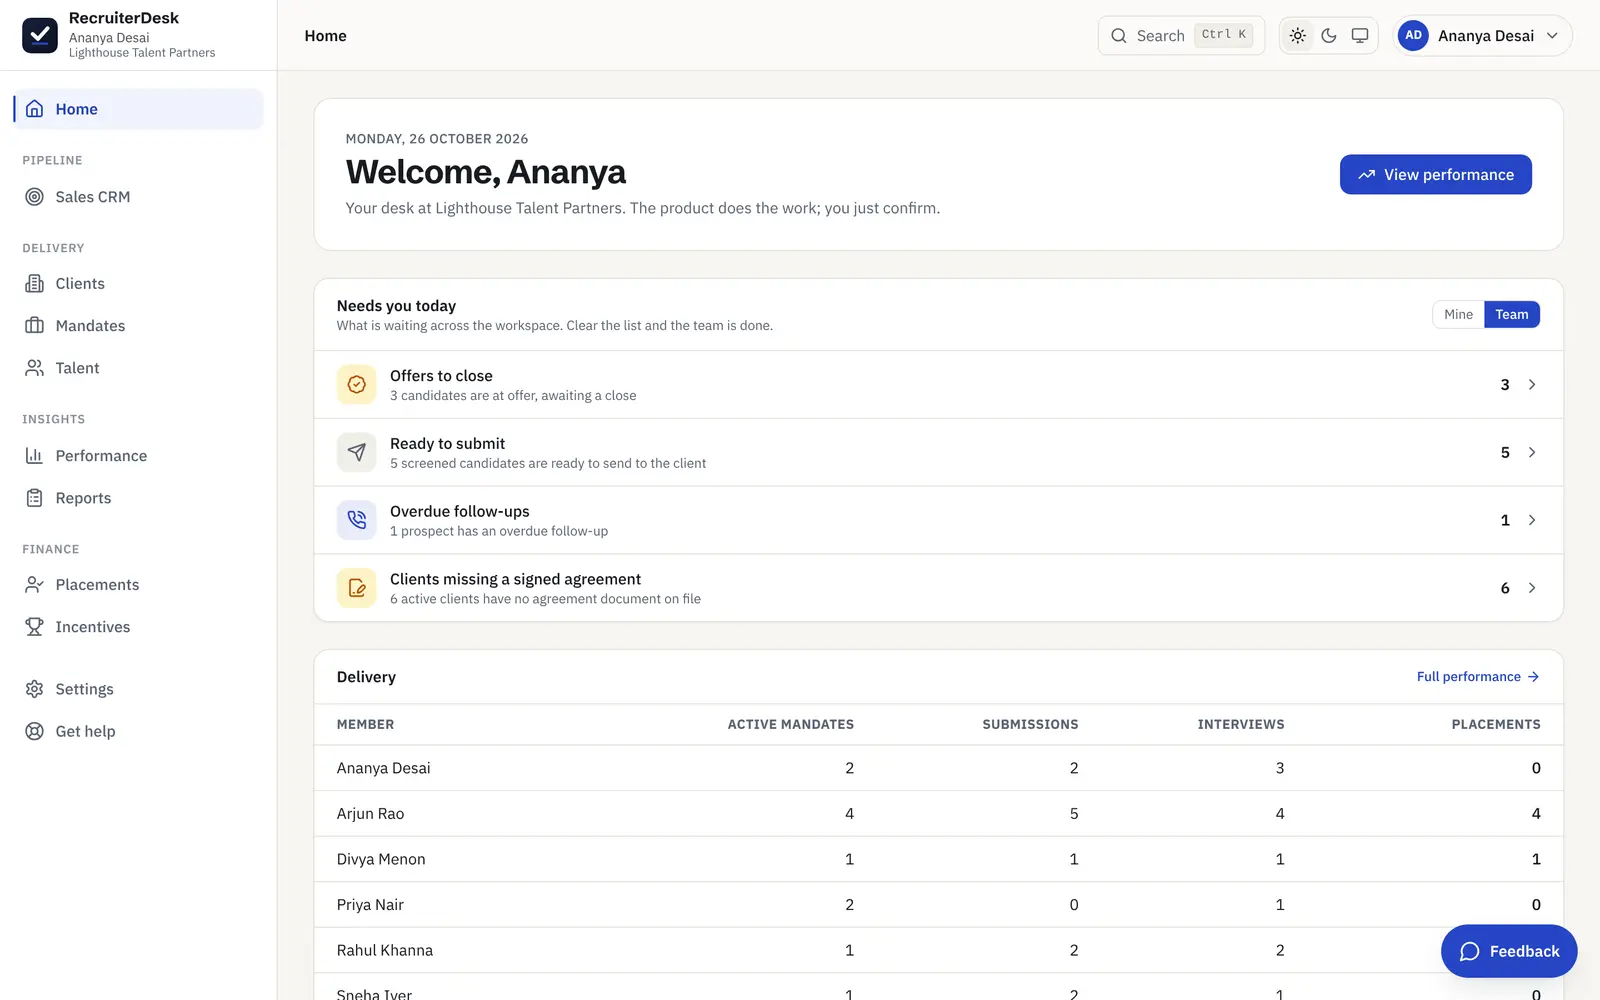The width and height of the screenshot is (1600, 1000).
Task: Click the Performance bar chart icon
Action: (x=35, y=456)
